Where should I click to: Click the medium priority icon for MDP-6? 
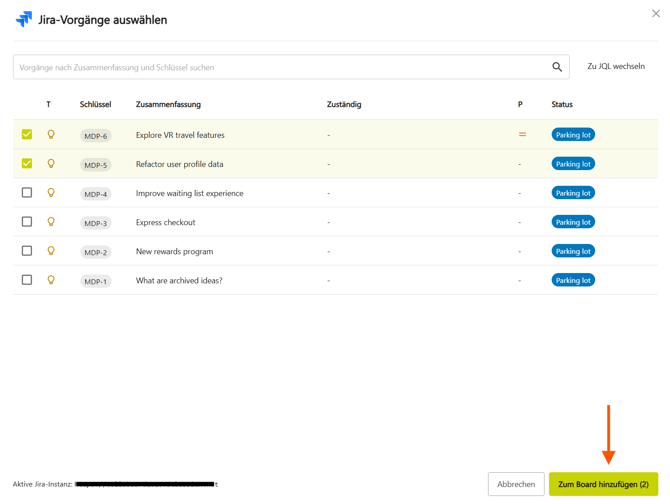(522, 134)
